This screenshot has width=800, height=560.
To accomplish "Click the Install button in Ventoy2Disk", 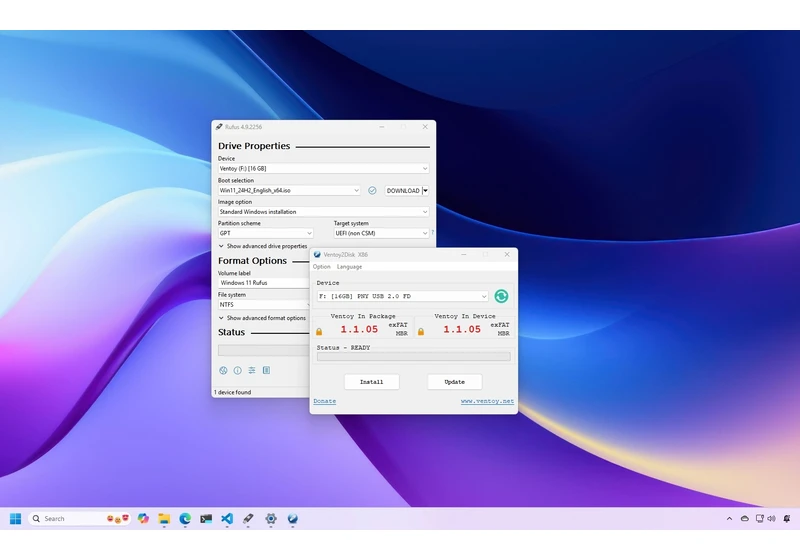I will 371,382.
